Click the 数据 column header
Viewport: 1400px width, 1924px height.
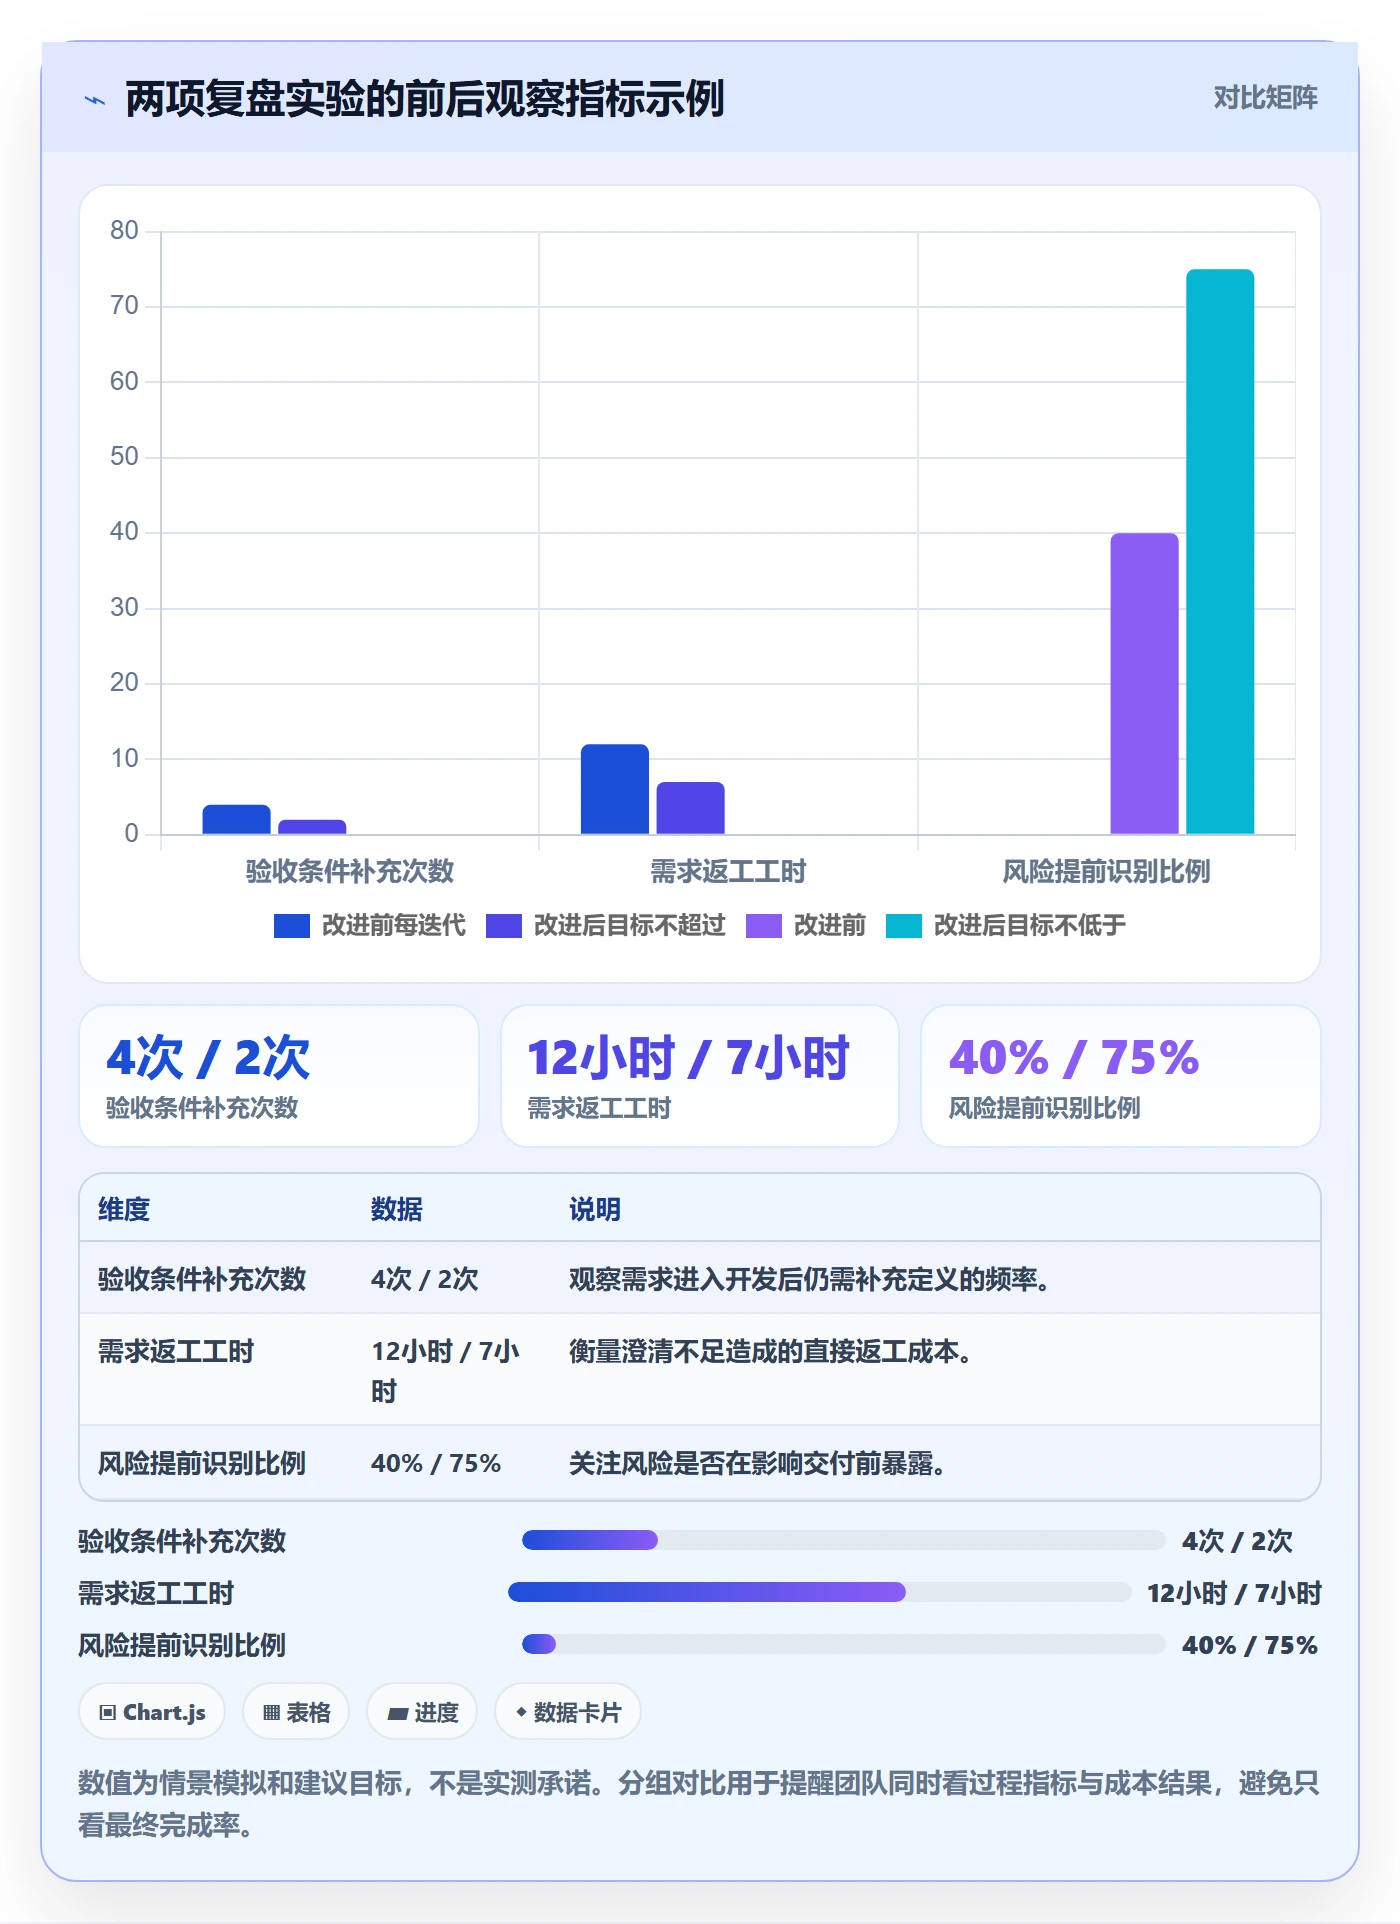coord(397,1209)
